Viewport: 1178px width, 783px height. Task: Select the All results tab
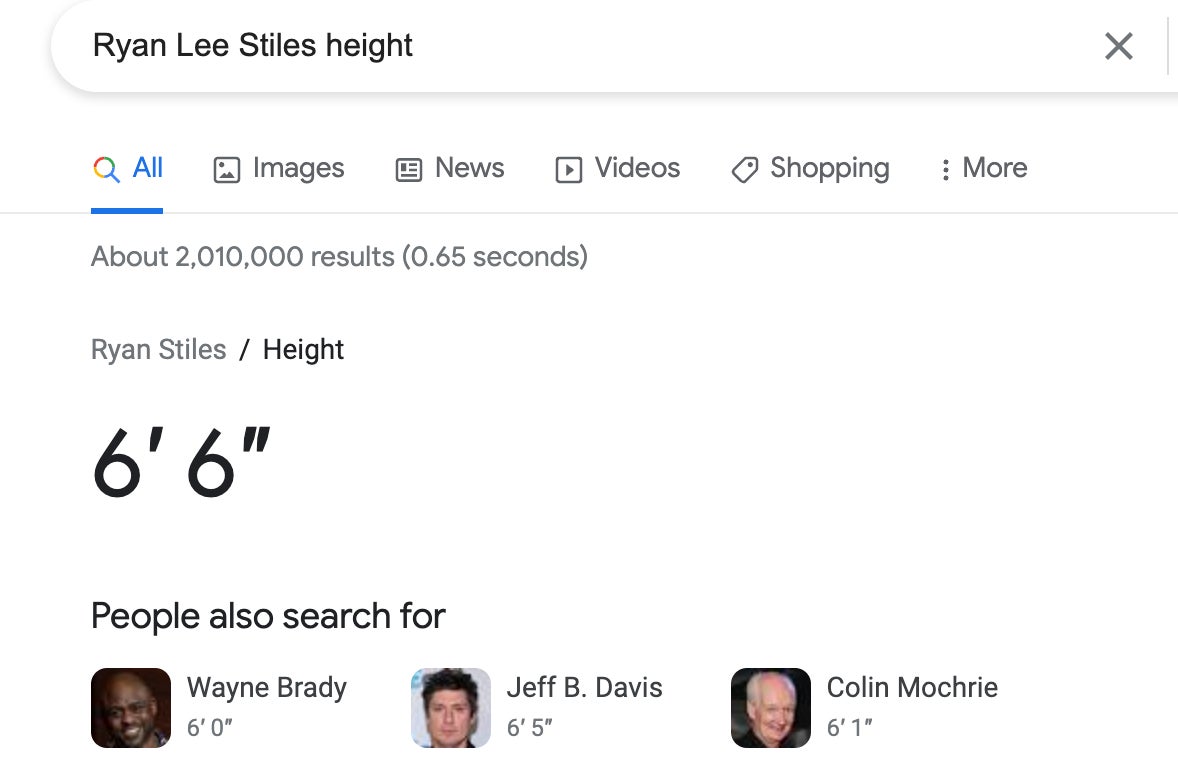(x=147, y=168)
